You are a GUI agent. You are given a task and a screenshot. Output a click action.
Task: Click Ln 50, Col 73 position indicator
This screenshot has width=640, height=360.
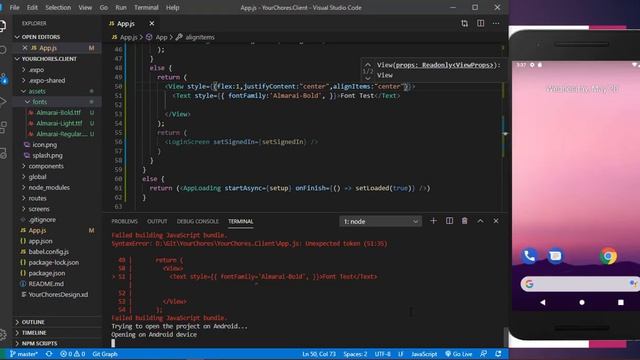pyautogui.click(x=319, y=354)
